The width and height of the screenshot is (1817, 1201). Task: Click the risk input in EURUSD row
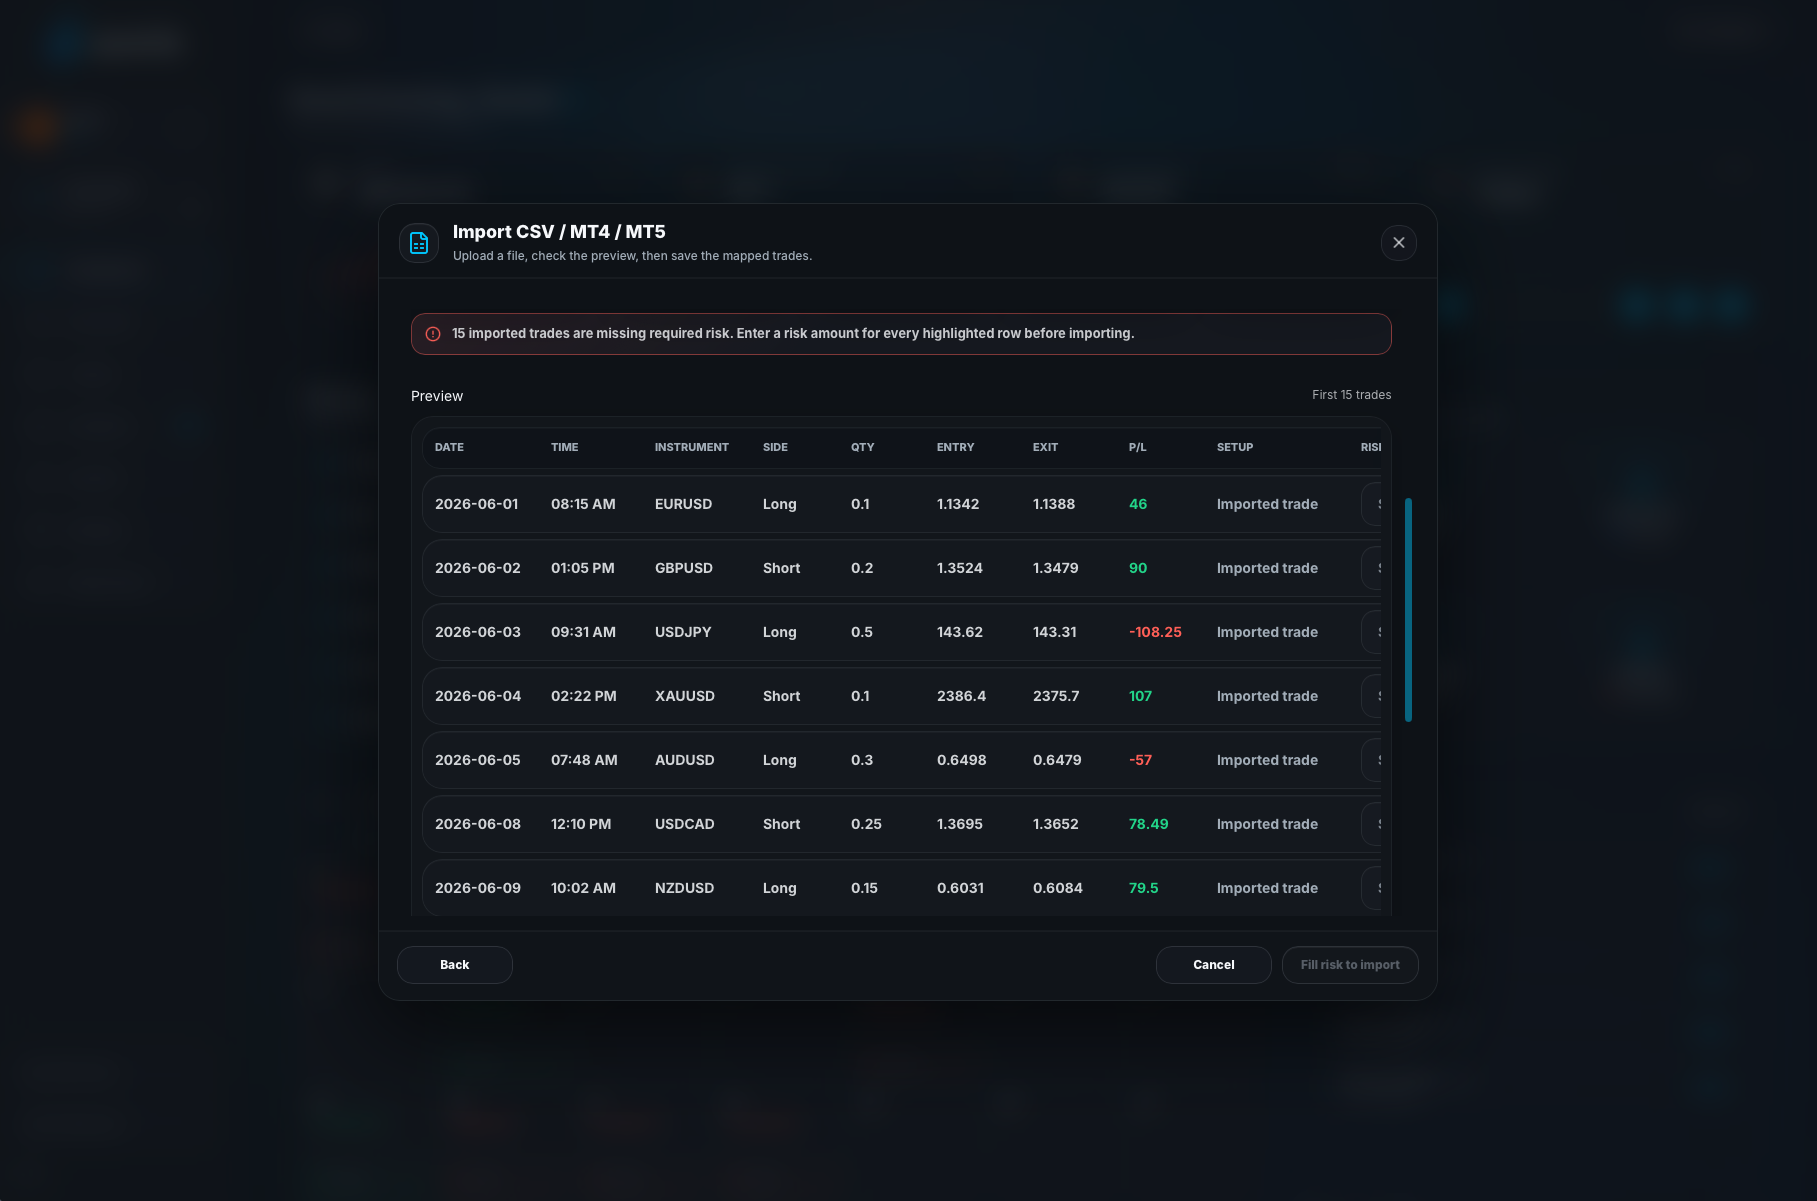(1372, 504)
